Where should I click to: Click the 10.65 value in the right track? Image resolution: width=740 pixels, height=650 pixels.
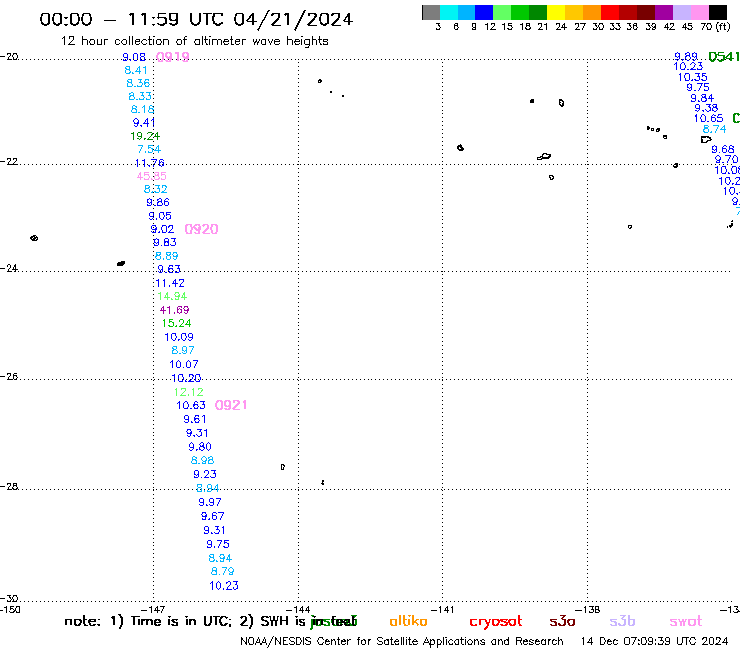pyautogui.click(x=708, y=118)
